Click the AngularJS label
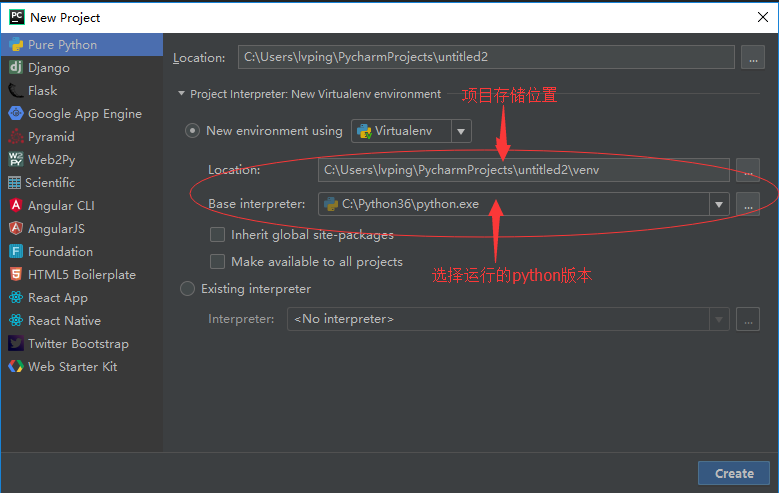779x493 pixels. (56, 229)
